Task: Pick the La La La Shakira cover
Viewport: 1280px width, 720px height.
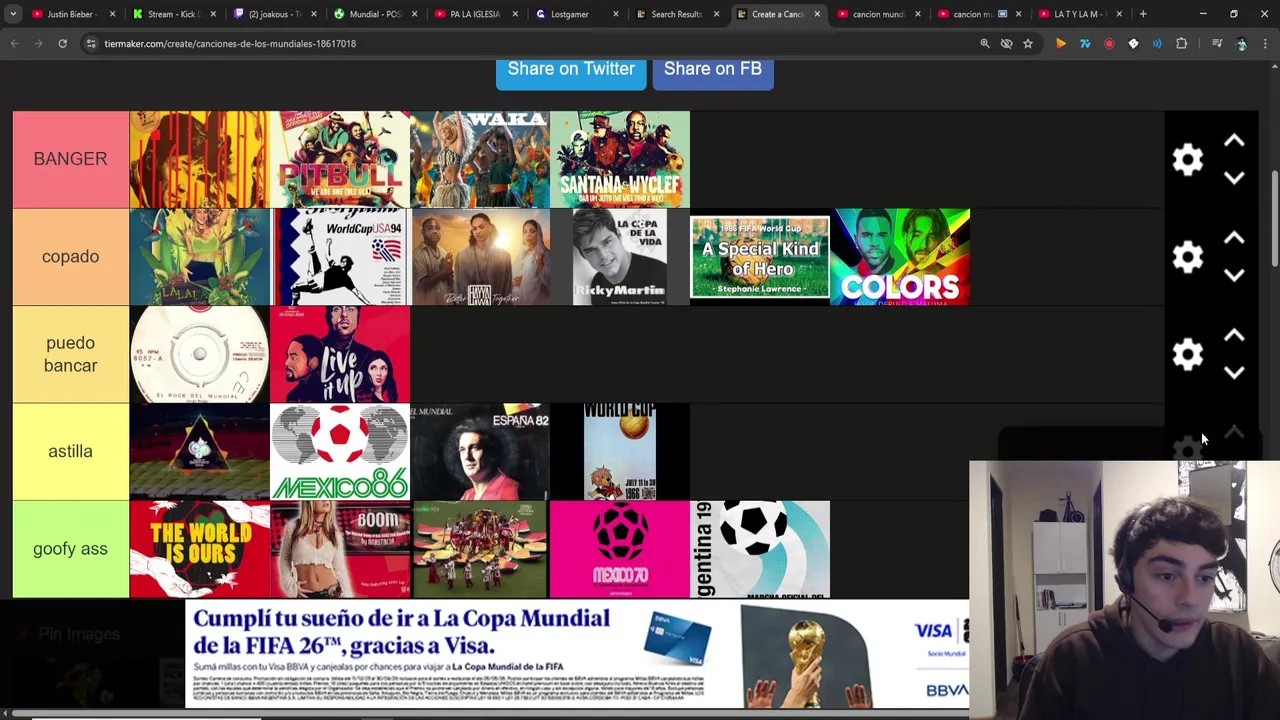Action: click(x=200, y=257)
